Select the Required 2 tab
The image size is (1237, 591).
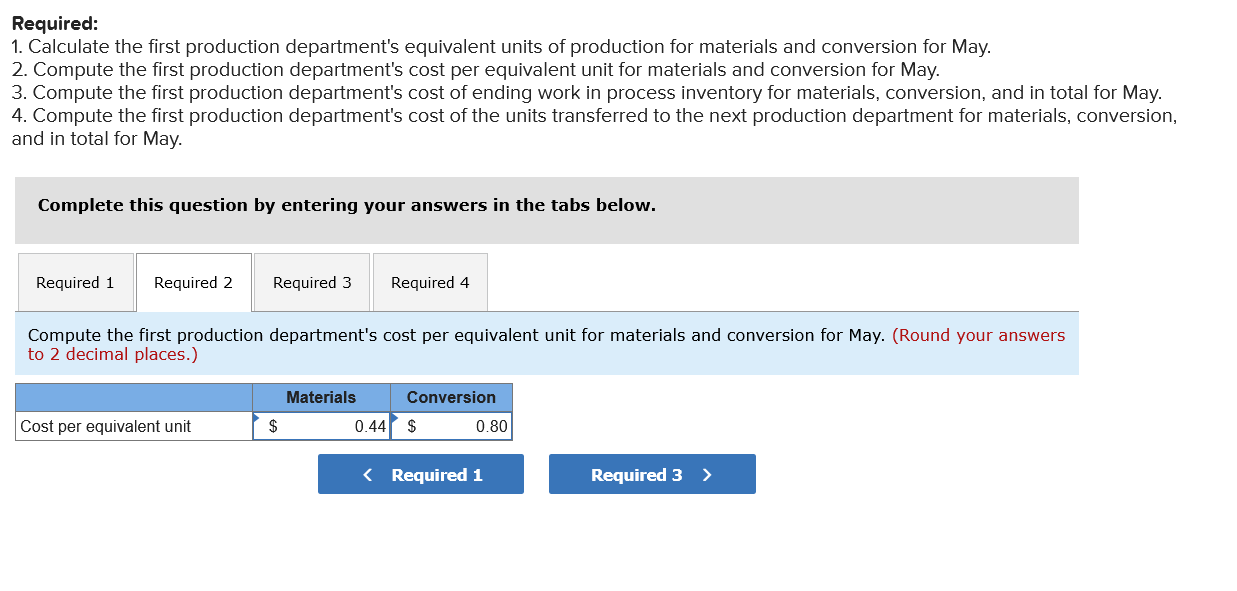click(x=193, y=283)
